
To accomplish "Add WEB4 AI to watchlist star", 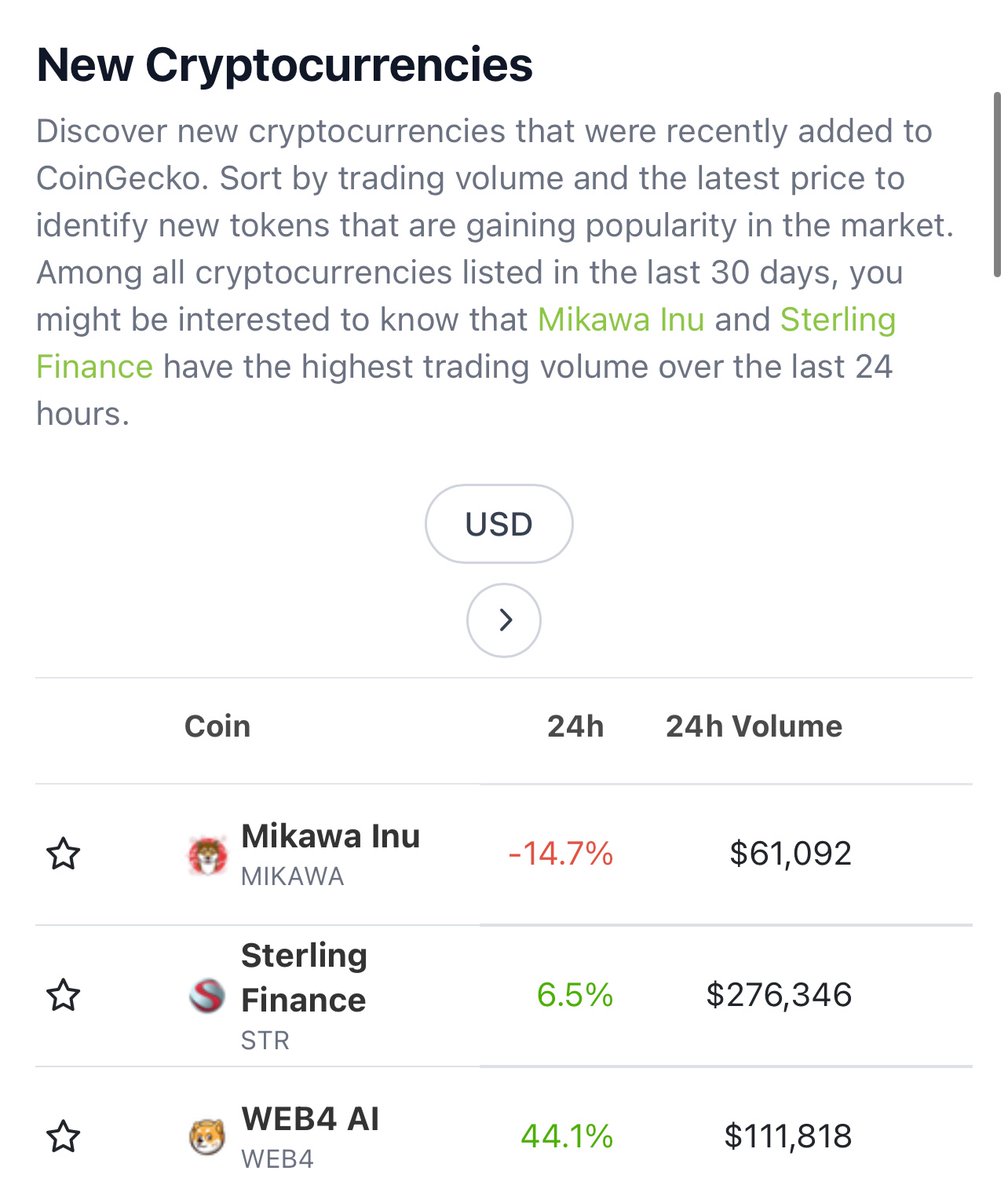I will pos(63,1137).
